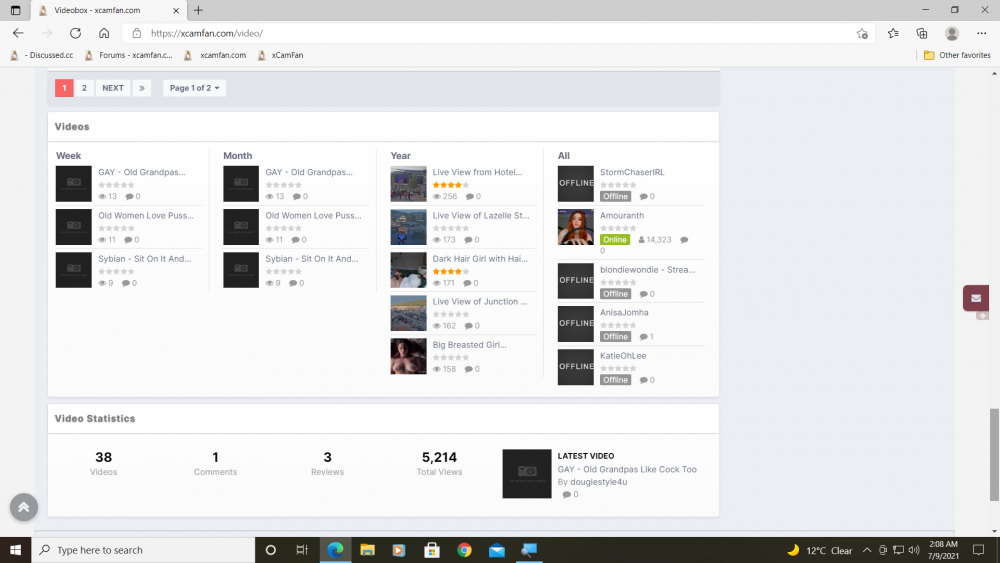
Task: Open the Favorites list icon
Action: click(893, 33)
